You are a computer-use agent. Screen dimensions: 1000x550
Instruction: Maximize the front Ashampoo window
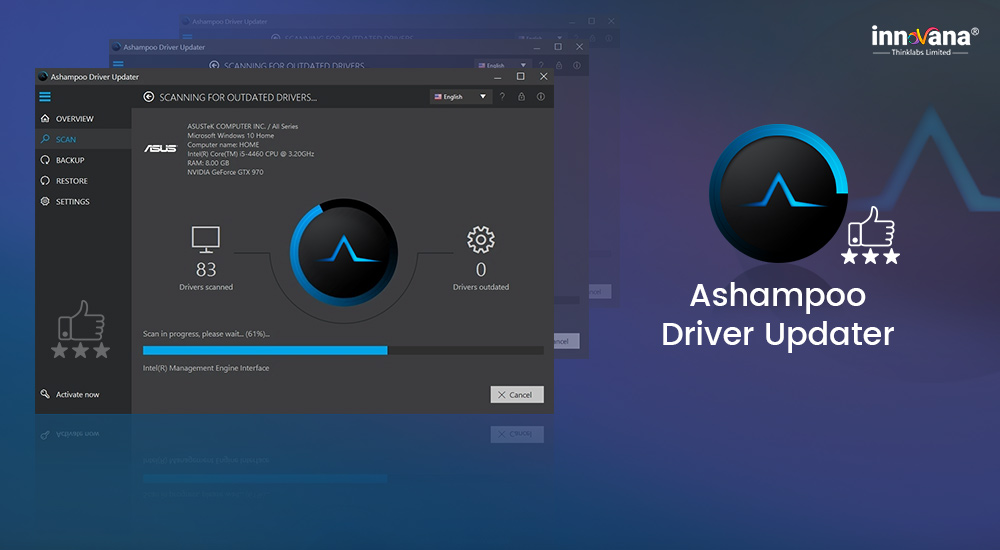click(x=520, y=77)
